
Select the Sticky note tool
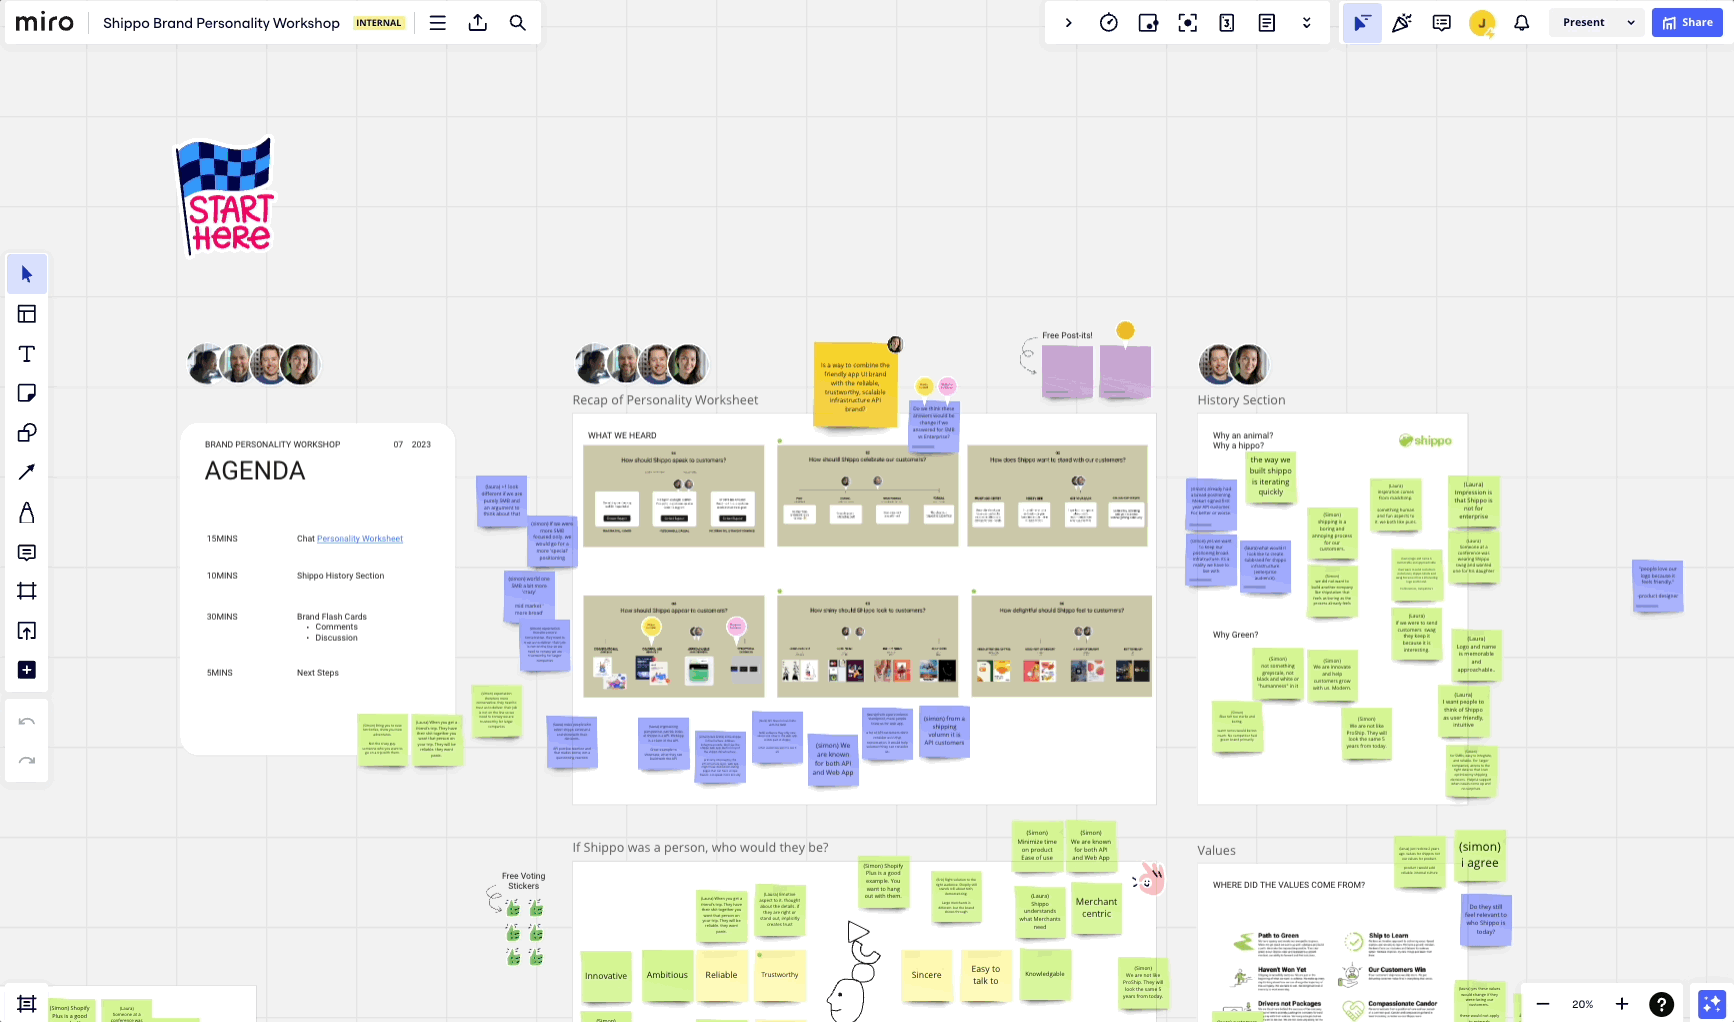27,393
